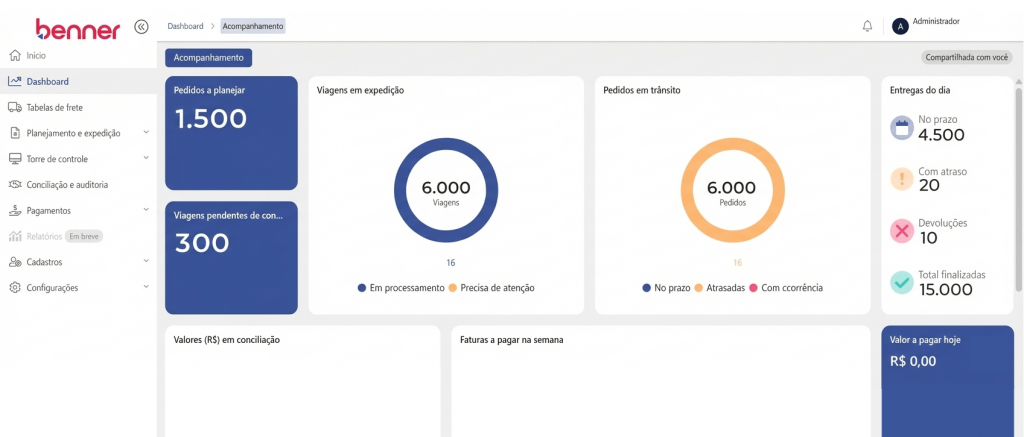The height and width of the screenshot is (437, 1024).
Task: Click the Configurações gear icon
Action: click(x=15, y=287)
